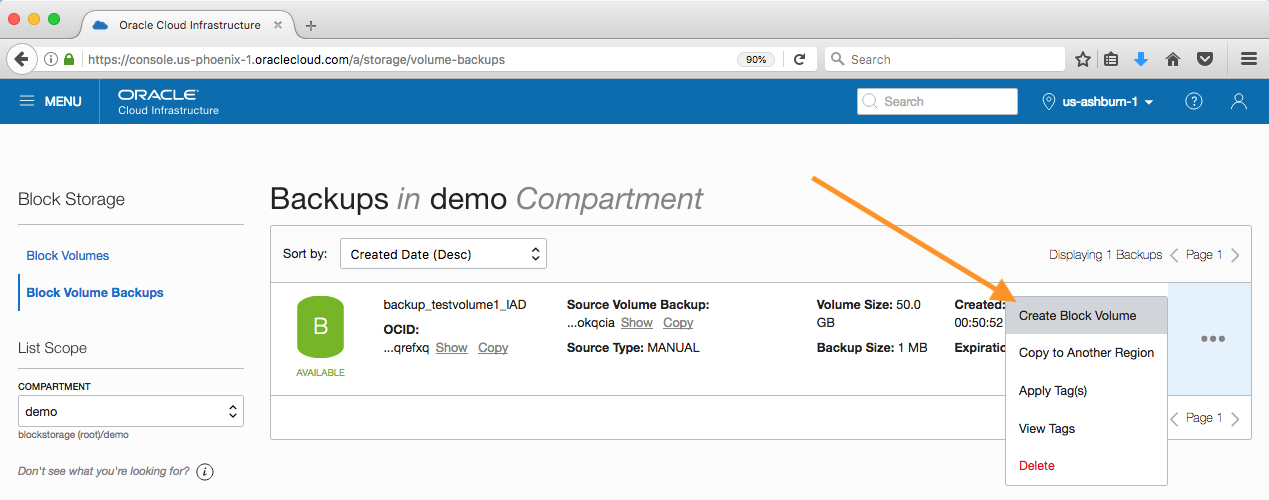Click Show link next to OCID
This screenshot has height=500, width=1269.
451,348
